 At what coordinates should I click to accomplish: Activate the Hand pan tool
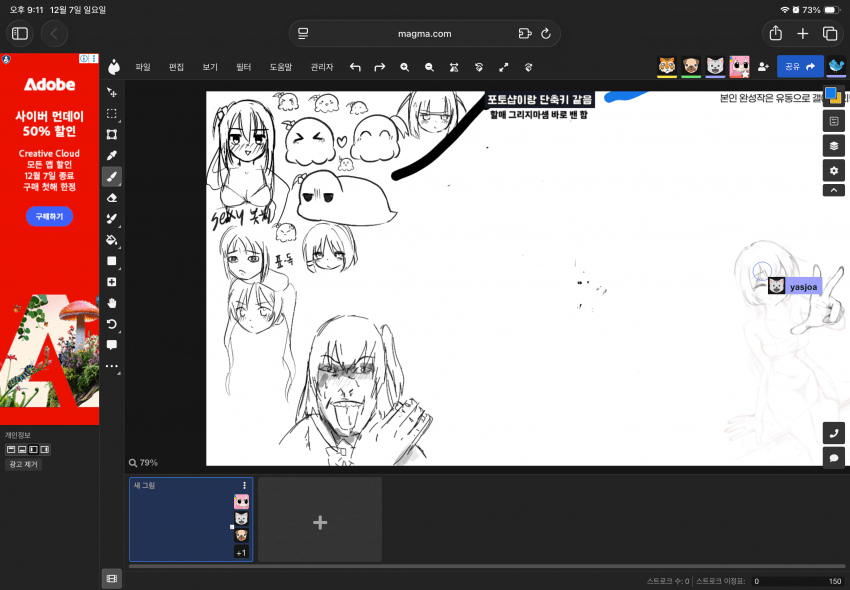click(x=112, y=303)
